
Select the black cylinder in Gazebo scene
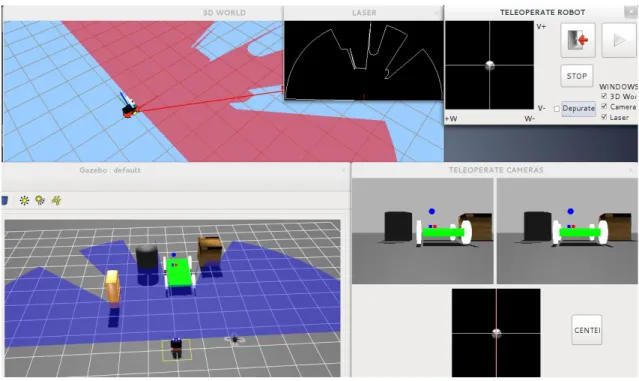[147, 258]
